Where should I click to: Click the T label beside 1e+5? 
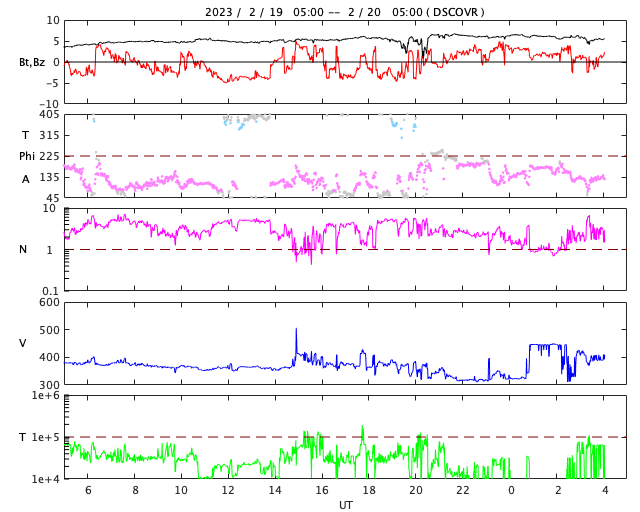pyautogui.click(x=23, y=437)
